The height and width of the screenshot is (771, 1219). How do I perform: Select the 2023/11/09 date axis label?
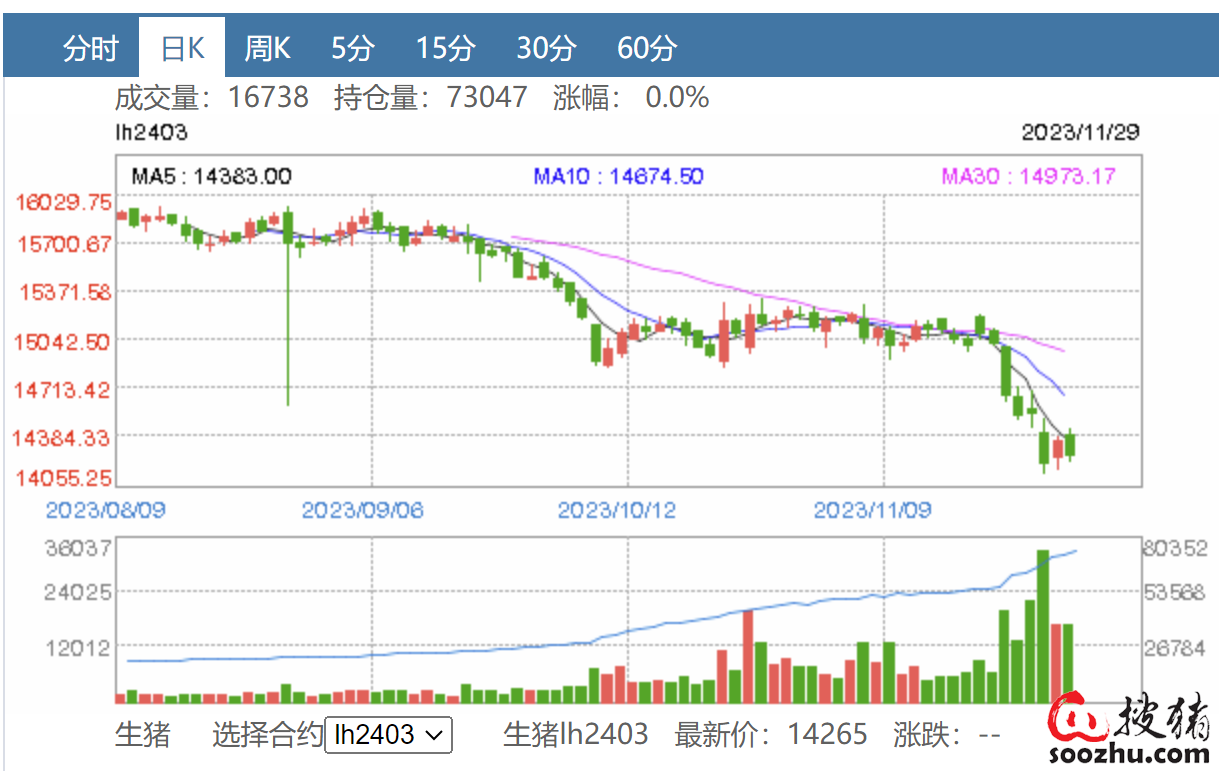[x=872, y=510]
